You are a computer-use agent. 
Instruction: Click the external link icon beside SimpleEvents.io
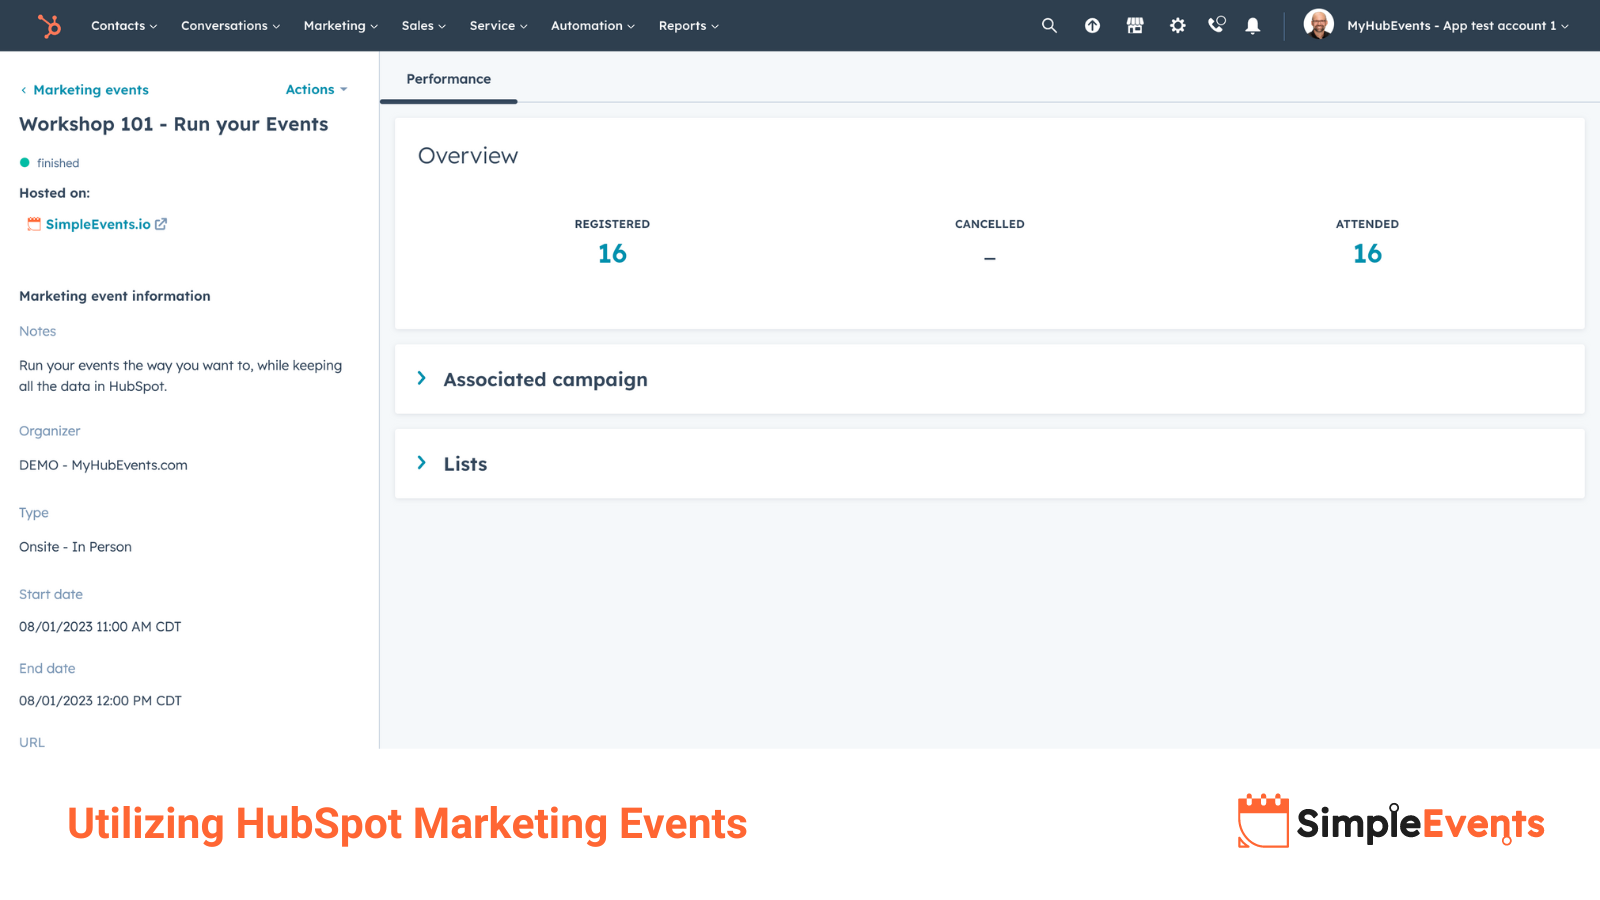[x=161, y=224]
